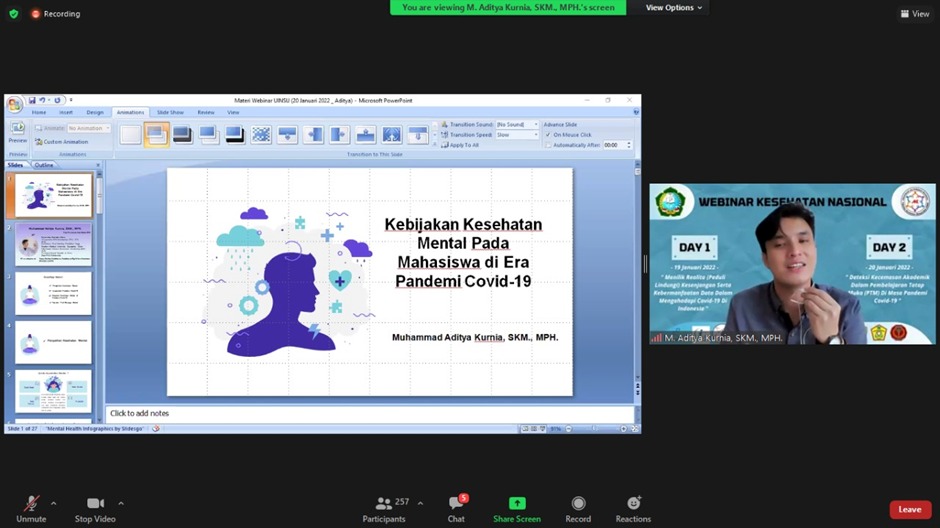Choose the third transition effect
The height and width of the screenshot is (528, 940).
click(x=183, y=135)
